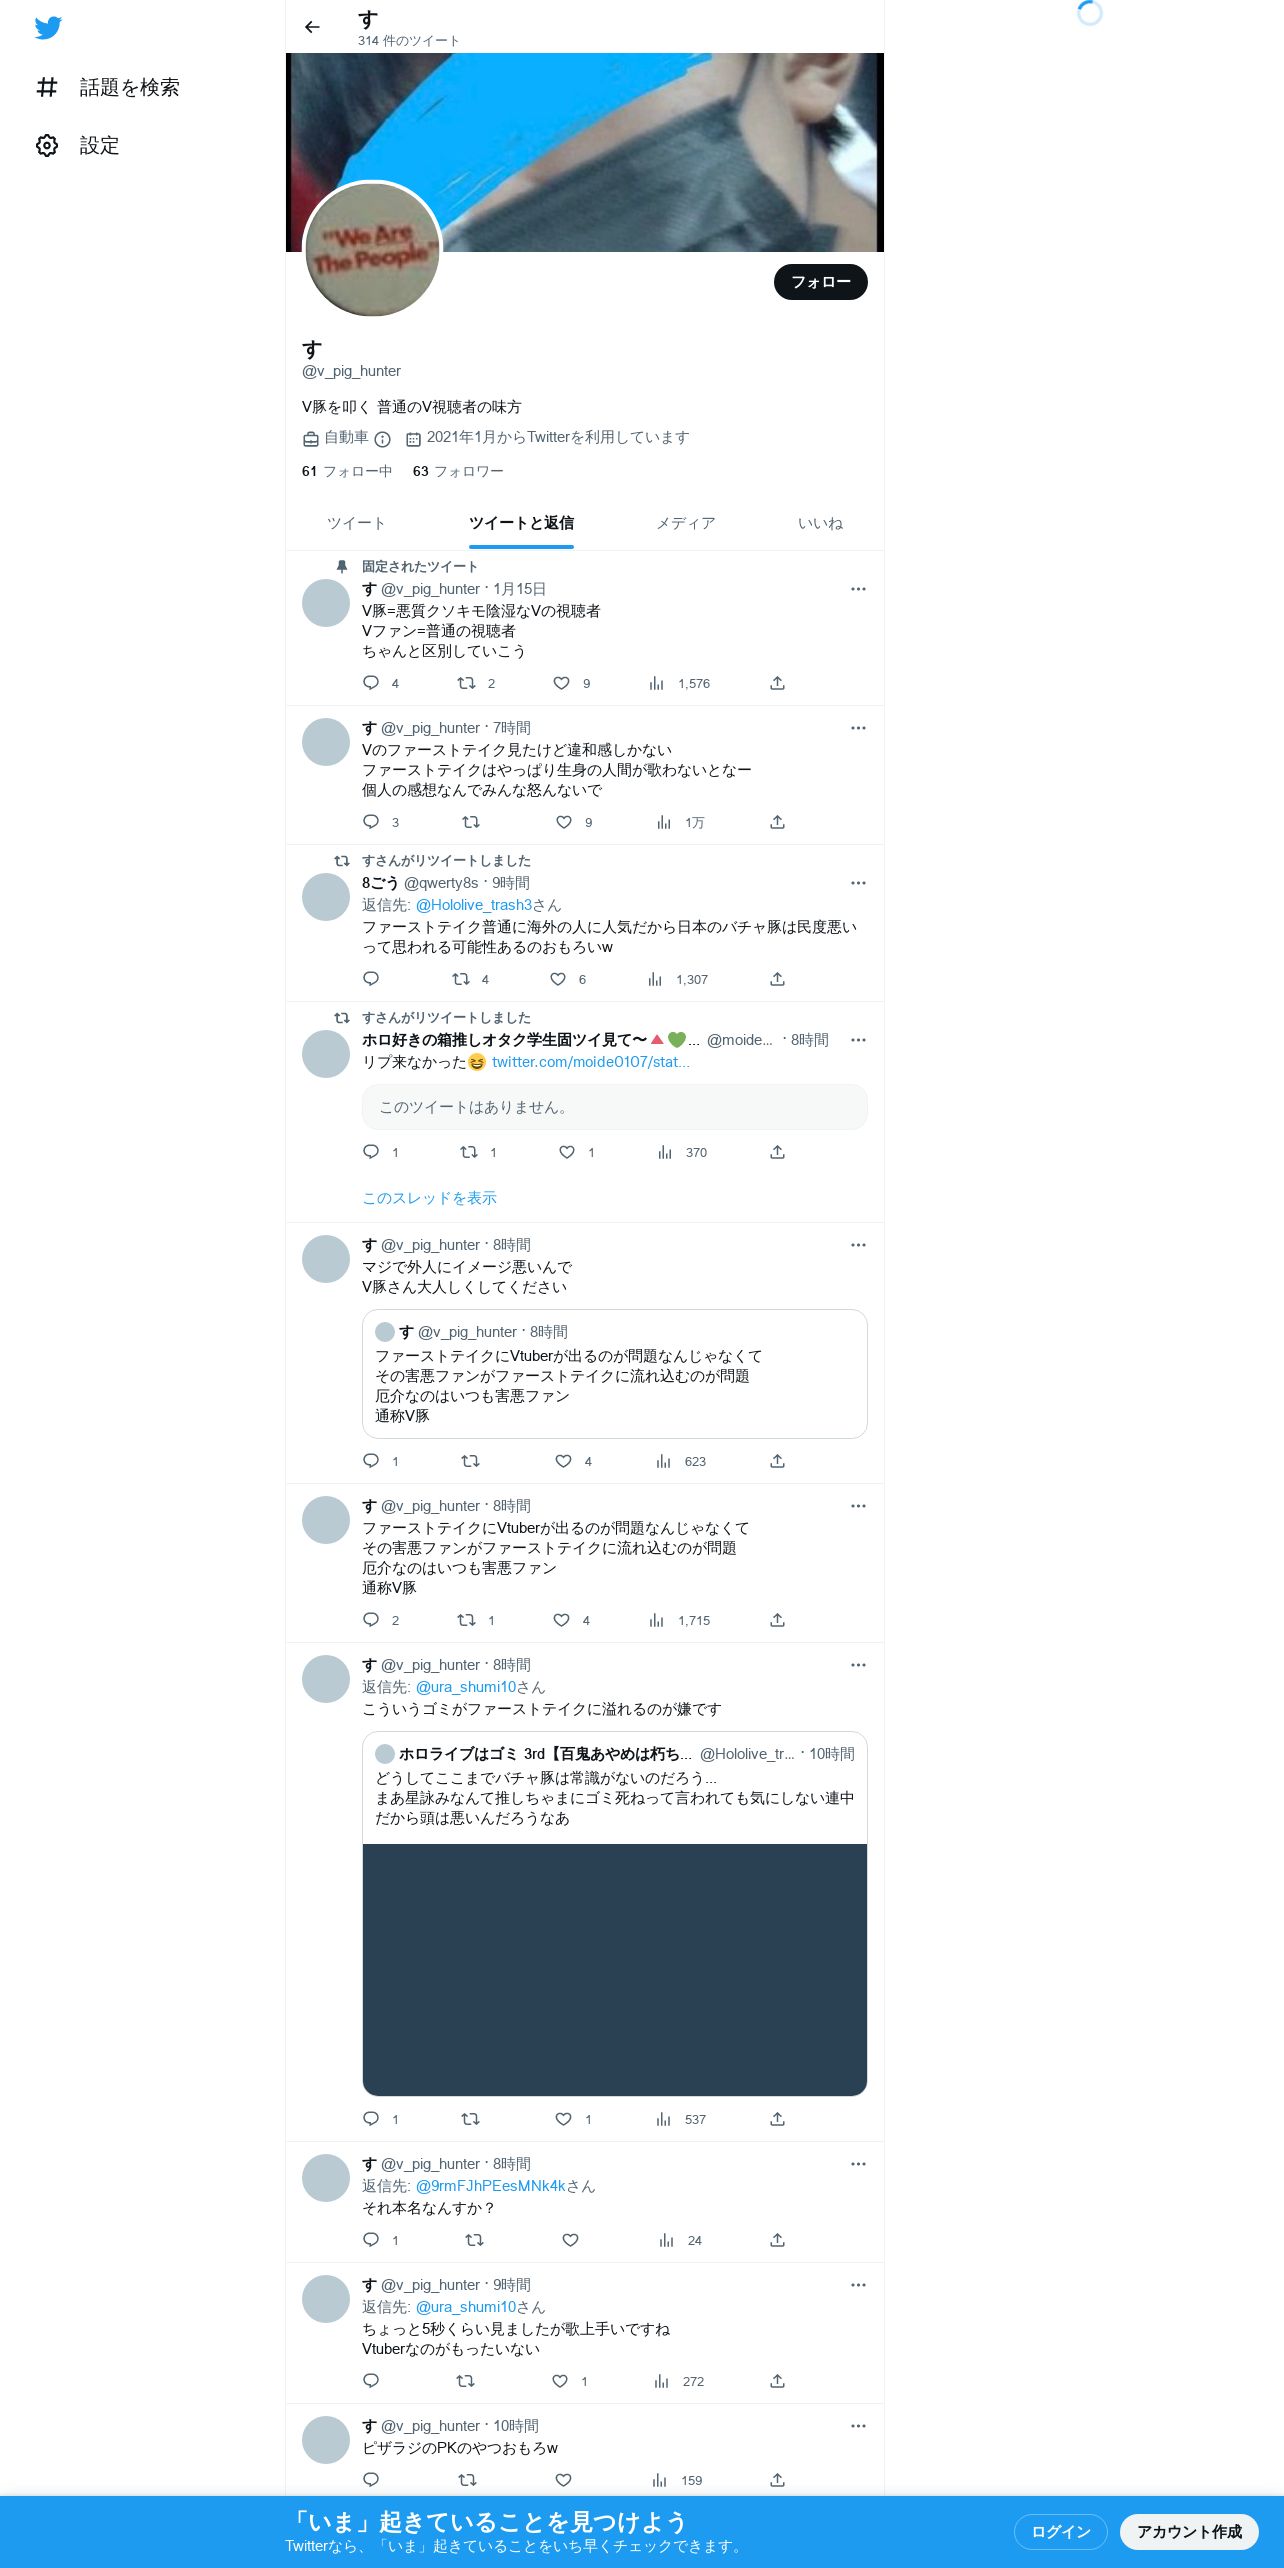The width and height of the screenshot is (1284, 2568).
Task: Click the info icon next to 自動車
Action: pyautogui.click(x=382, y=439)
